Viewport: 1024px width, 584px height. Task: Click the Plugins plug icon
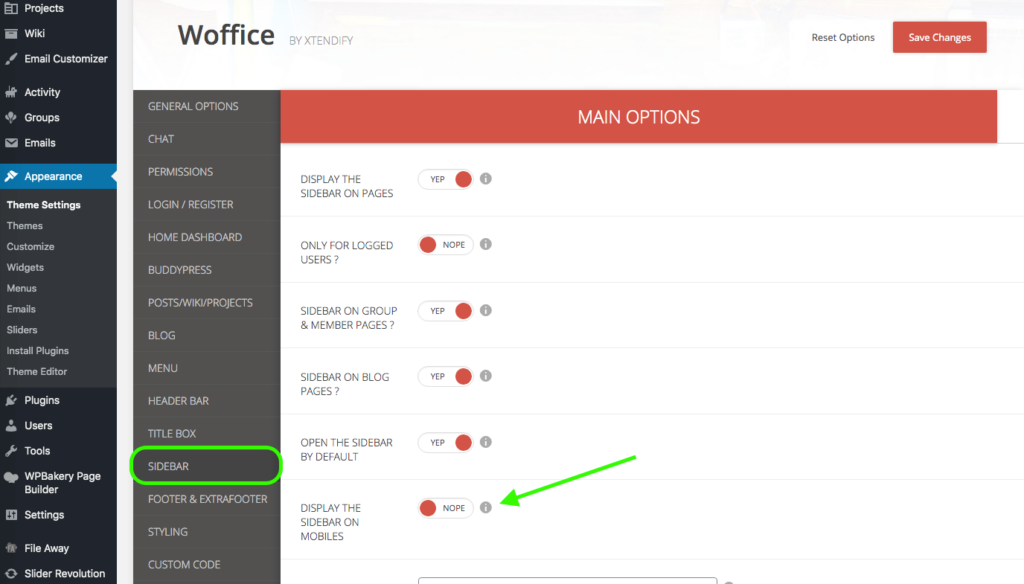pos(11,400)
